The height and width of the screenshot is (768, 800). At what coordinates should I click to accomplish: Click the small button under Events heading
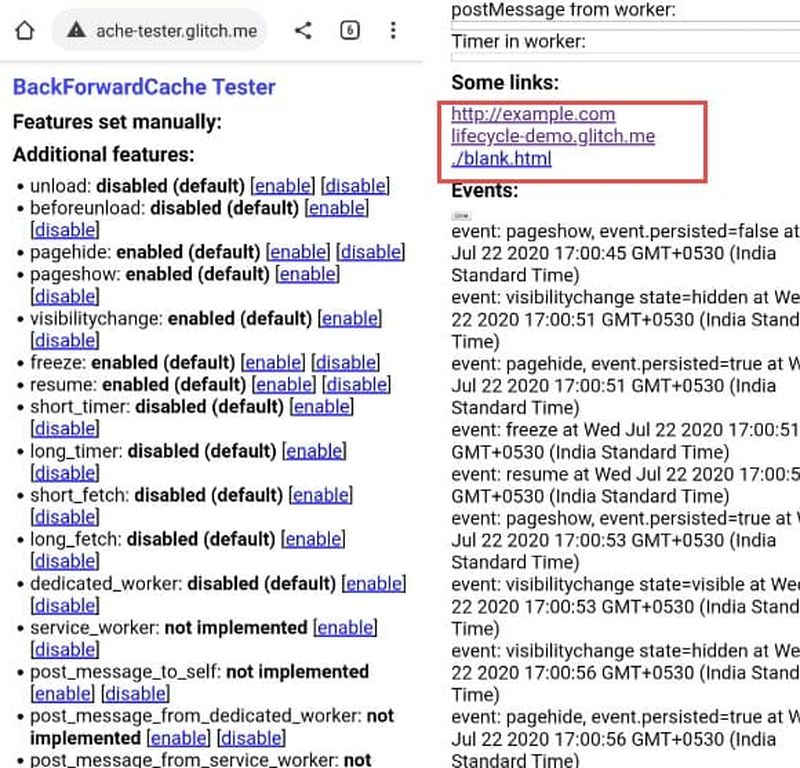pyautogui.click(x=461, y=214)
